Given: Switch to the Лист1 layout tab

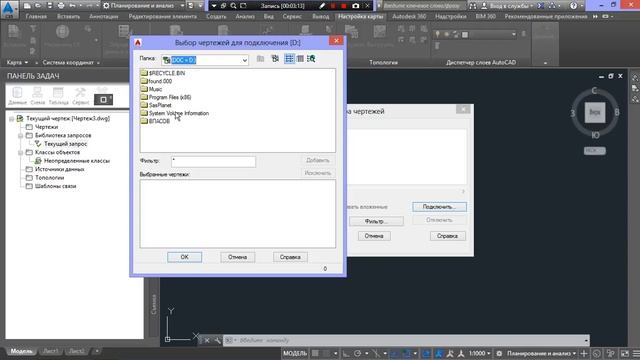Looking at the screenshot, I should pos(51,351).
